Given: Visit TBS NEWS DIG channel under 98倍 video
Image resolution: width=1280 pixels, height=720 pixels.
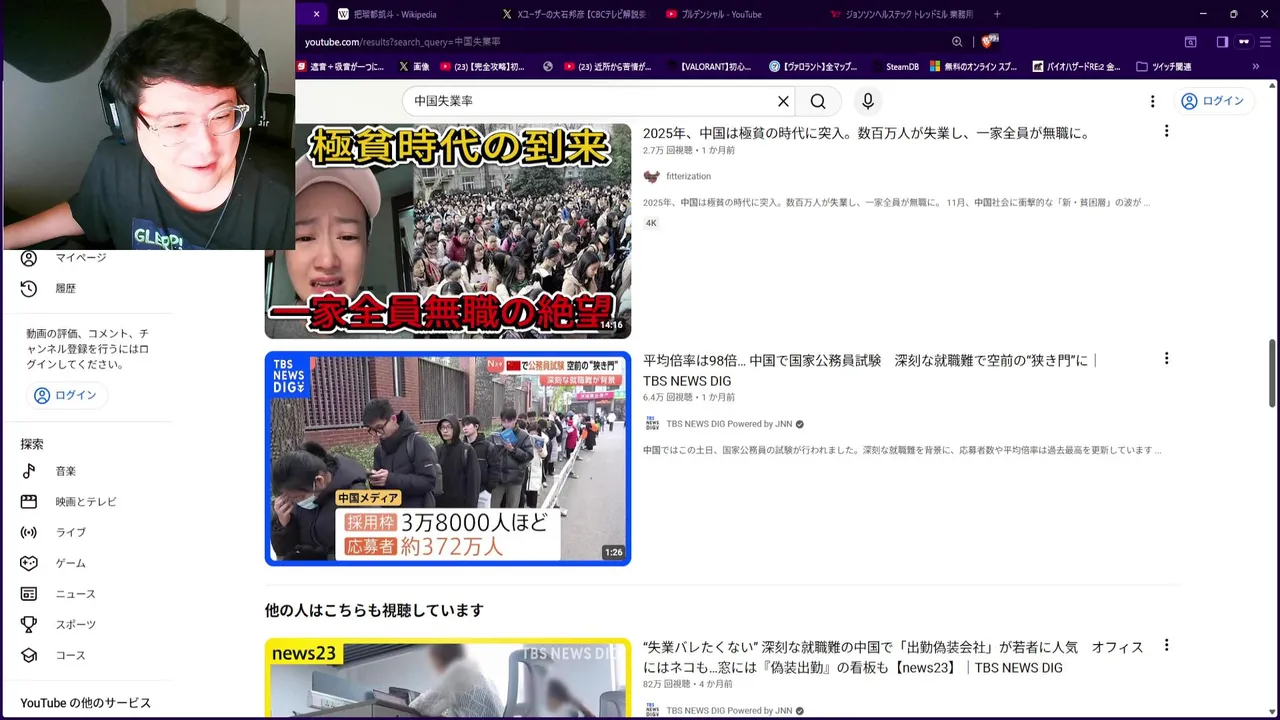Looking at the screenshot, I should click(x=729, y=424).
